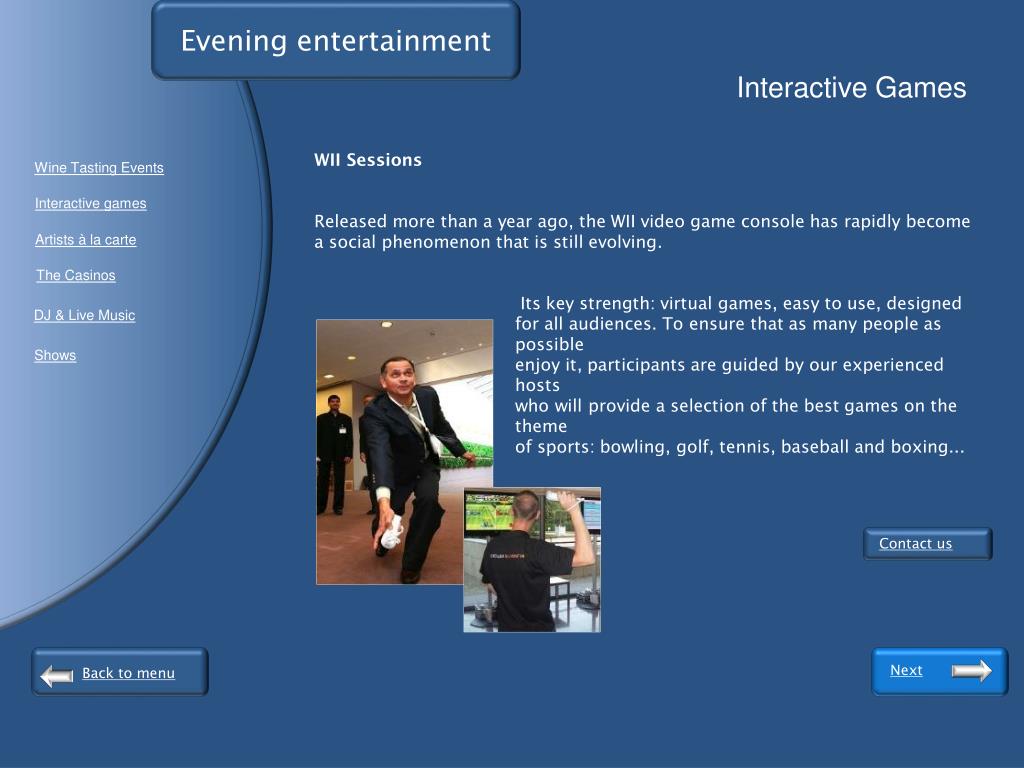
Task: Click the photo of man playing Wii tennis
Action: [532, 560]
